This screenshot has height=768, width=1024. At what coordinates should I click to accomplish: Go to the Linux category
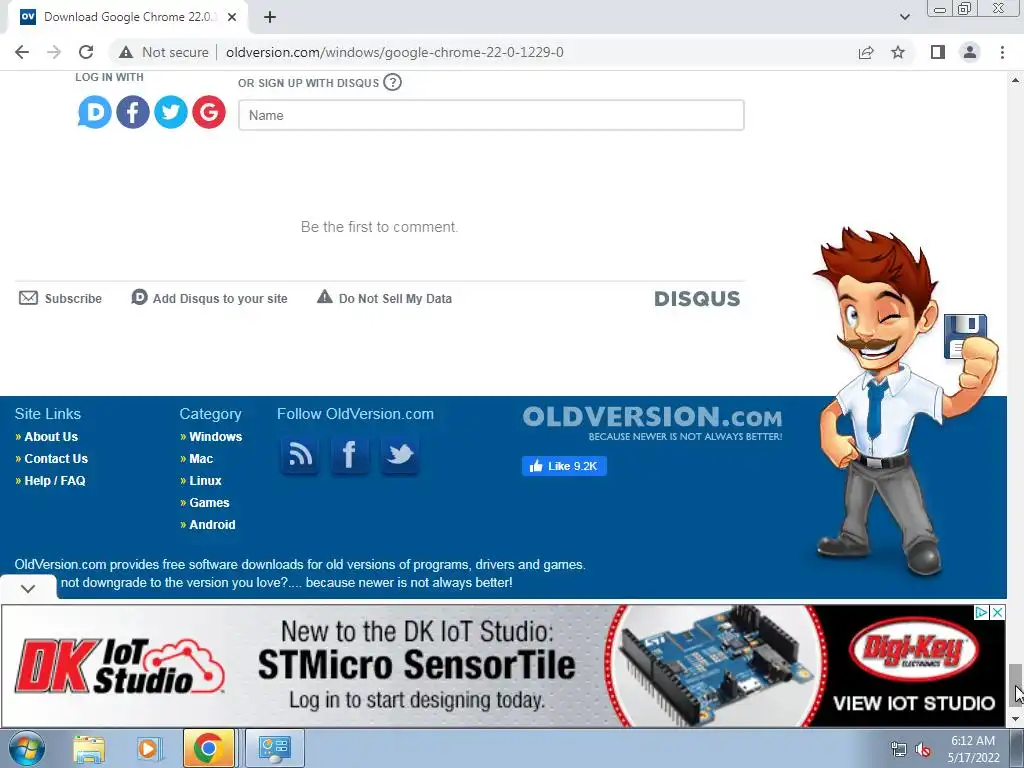click(x=205, y=481)
